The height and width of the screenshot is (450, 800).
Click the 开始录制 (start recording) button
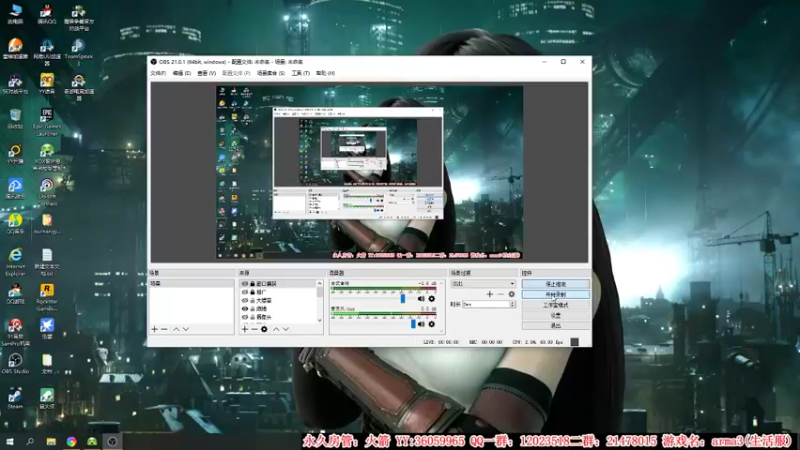(x=556, y=294)
